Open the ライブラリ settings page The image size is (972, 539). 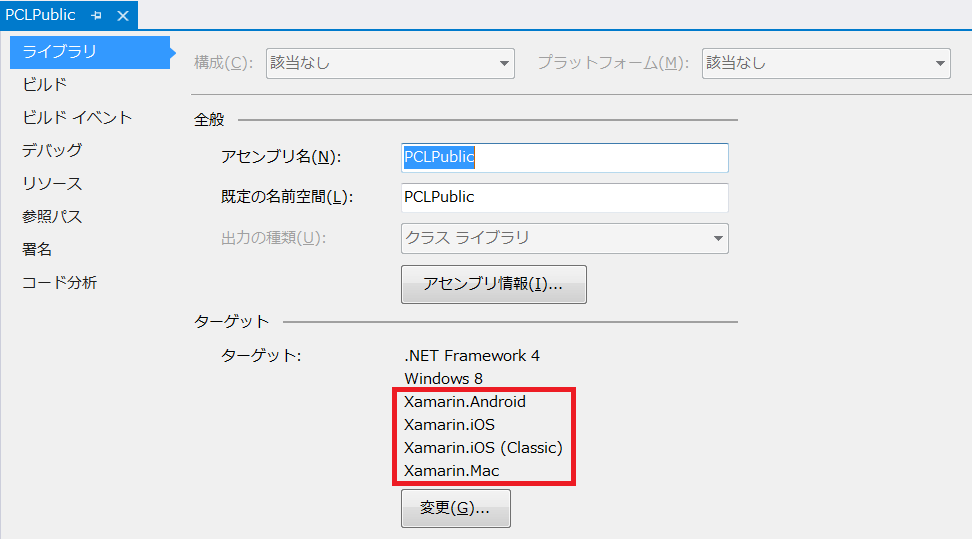point(59,52)
